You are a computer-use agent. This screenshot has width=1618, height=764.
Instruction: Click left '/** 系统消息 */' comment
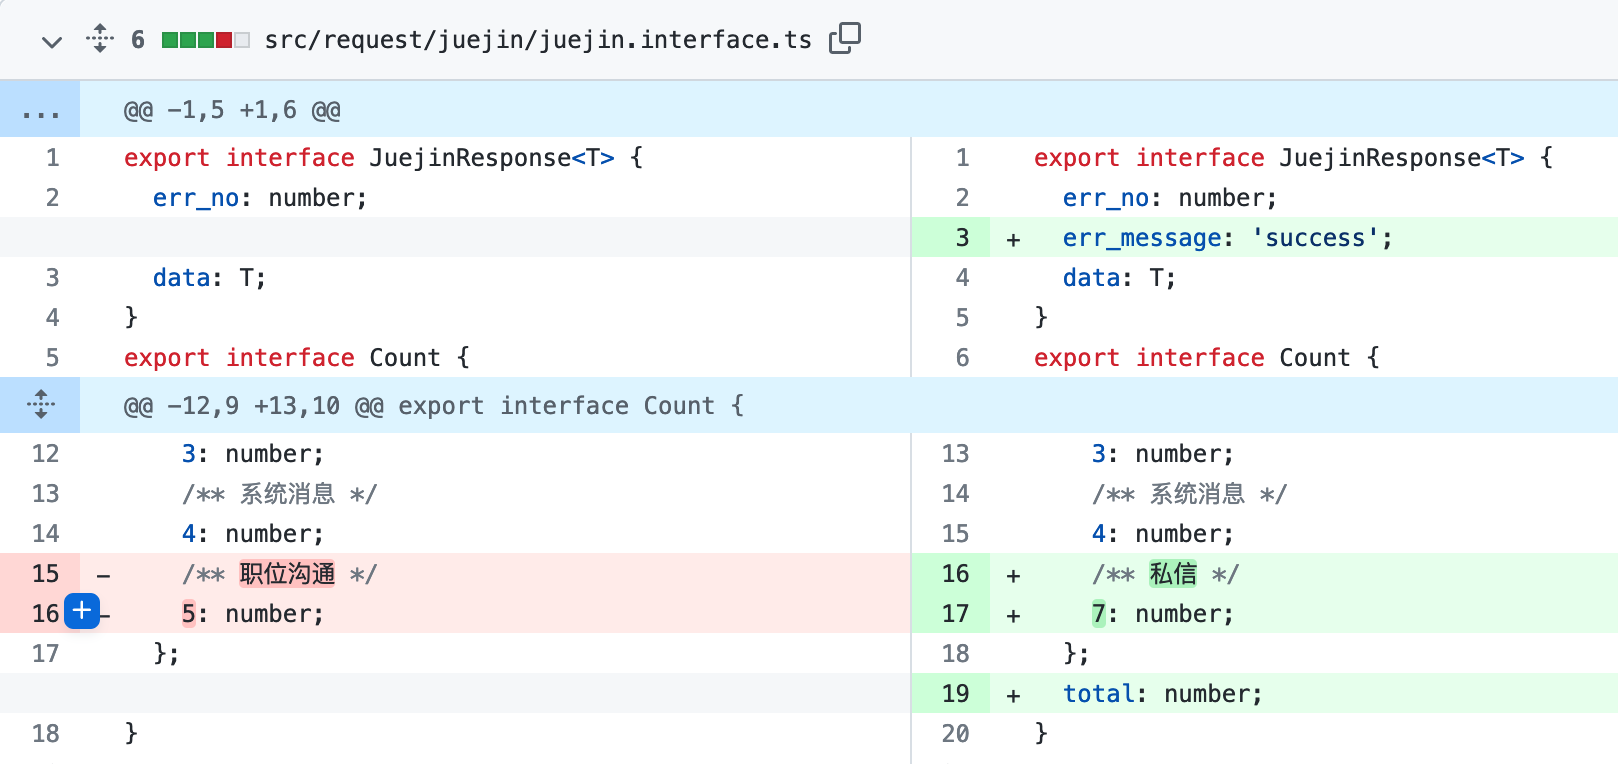point(279,494)
